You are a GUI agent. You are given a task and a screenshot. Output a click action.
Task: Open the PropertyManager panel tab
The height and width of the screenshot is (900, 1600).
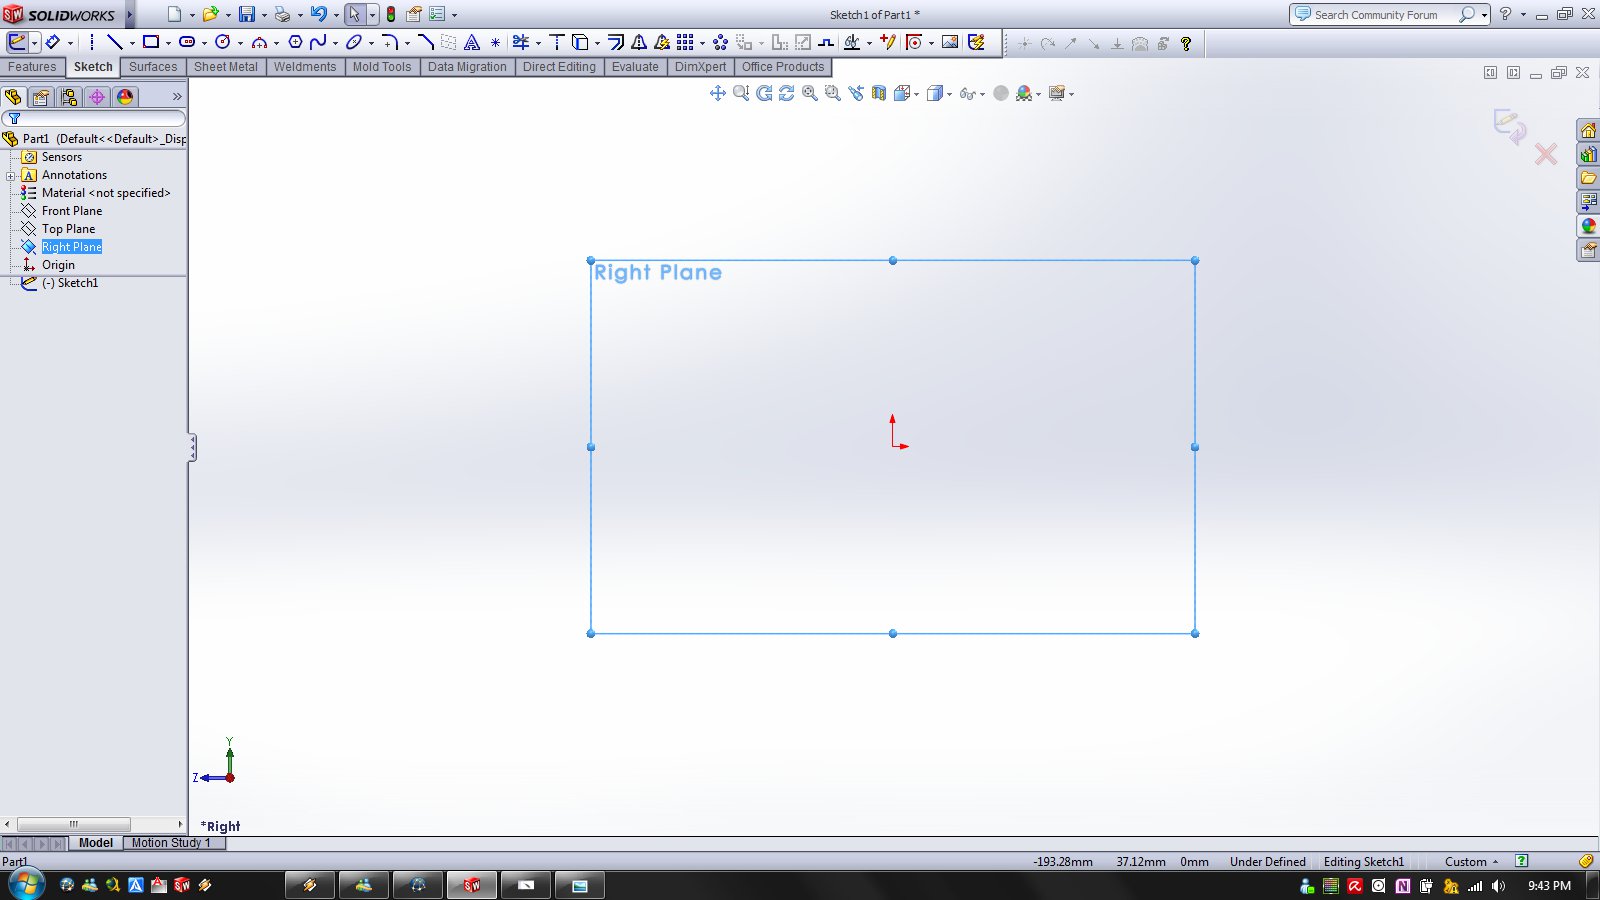tap(40, 97)
